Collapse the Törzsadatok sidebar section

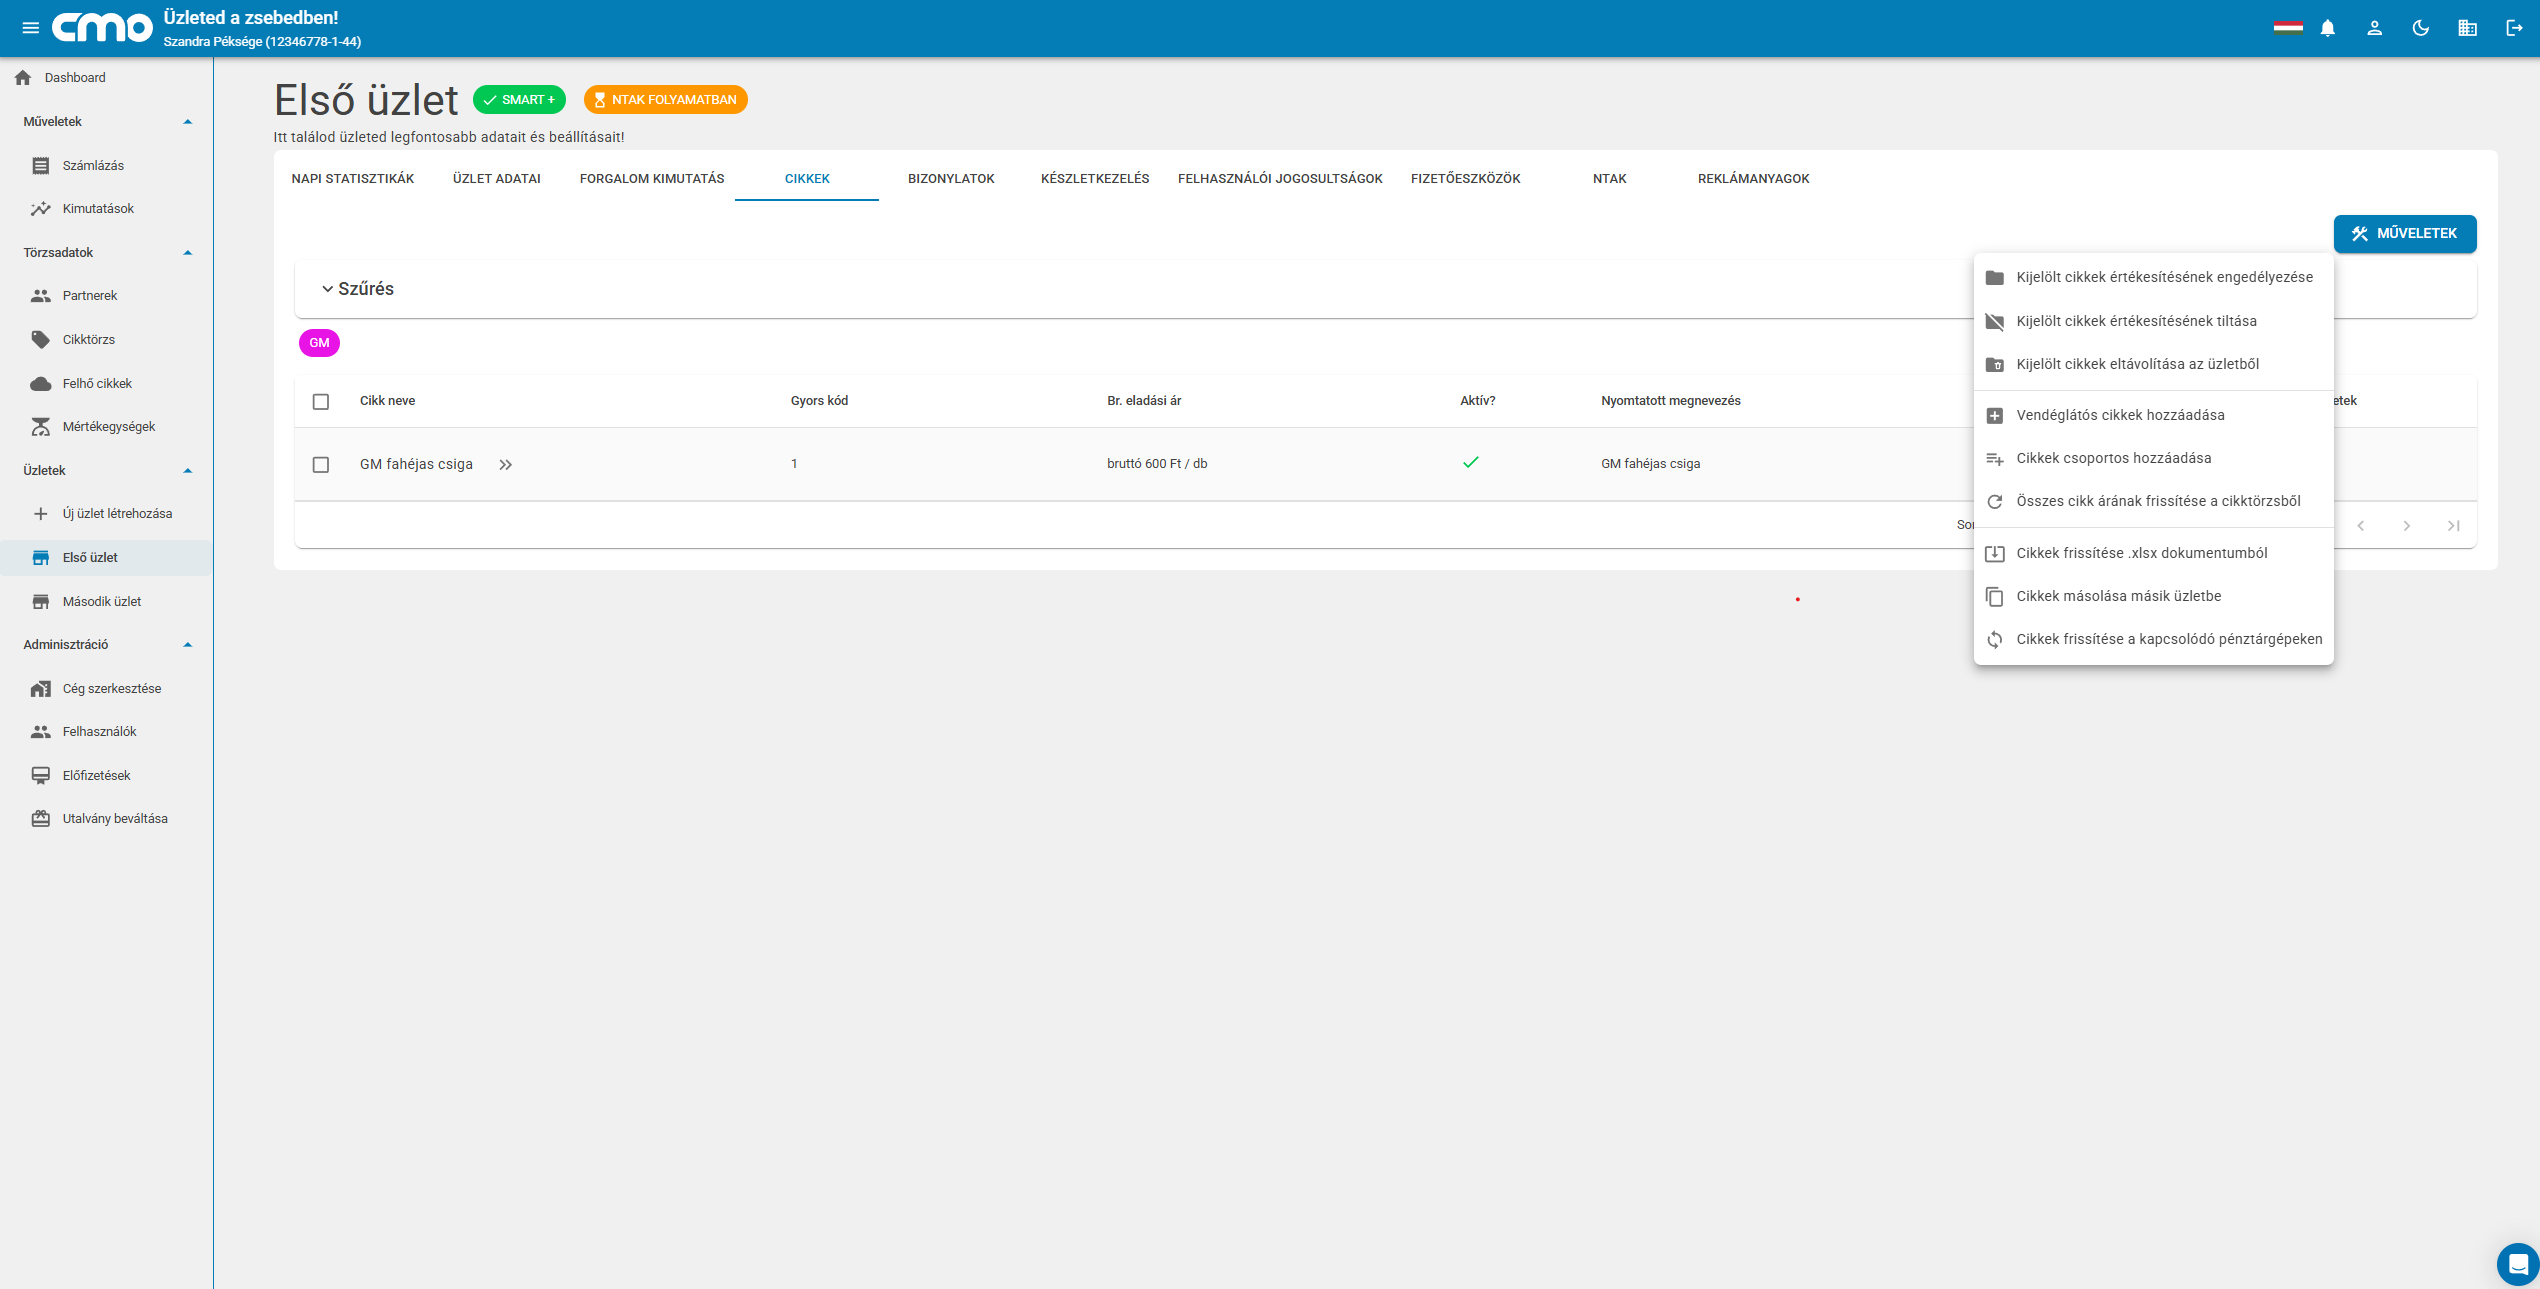coord(187,252)
